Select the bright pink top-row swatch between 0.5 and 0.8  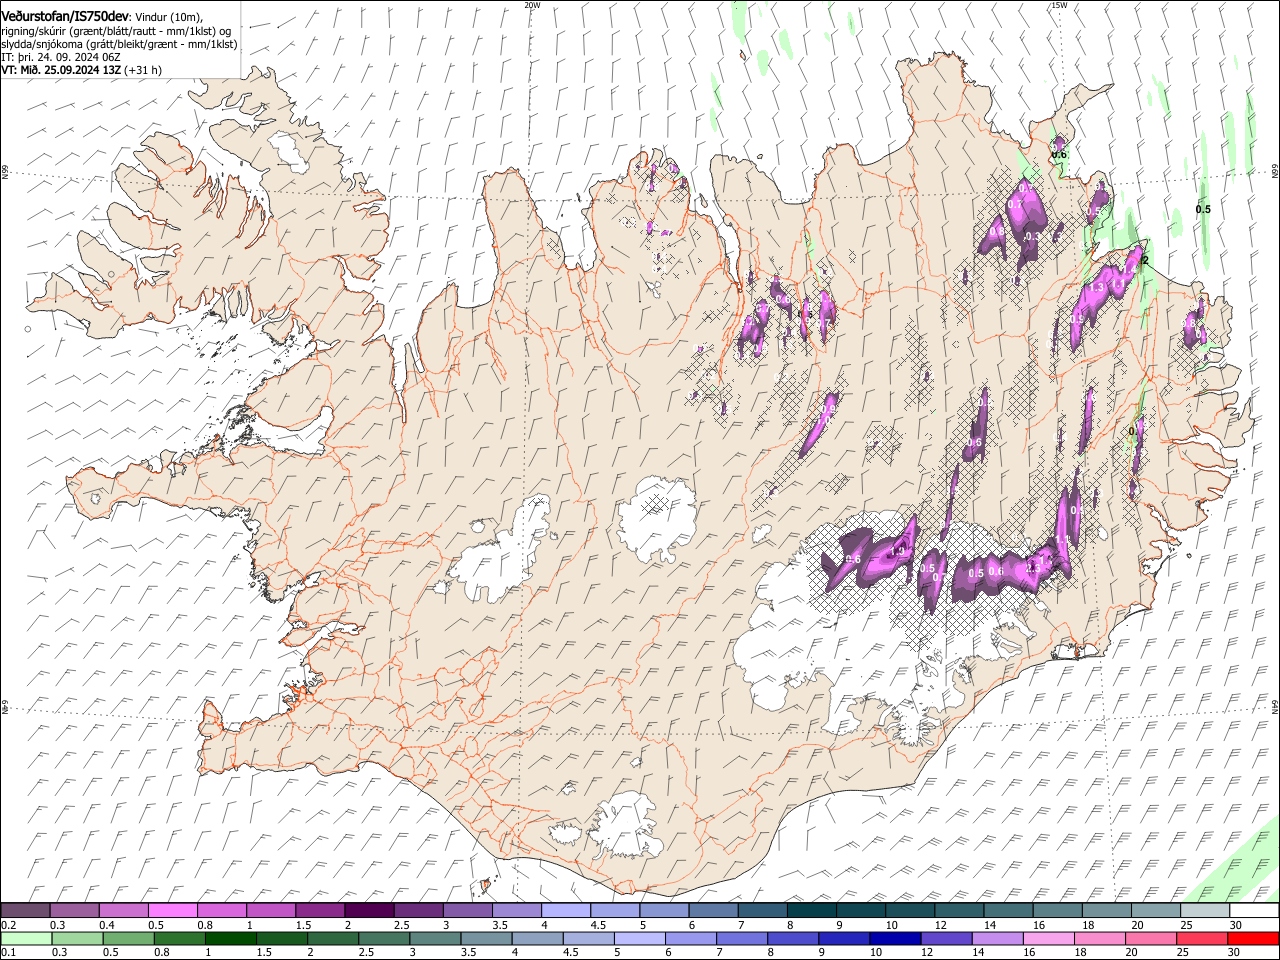click(173, 910)
